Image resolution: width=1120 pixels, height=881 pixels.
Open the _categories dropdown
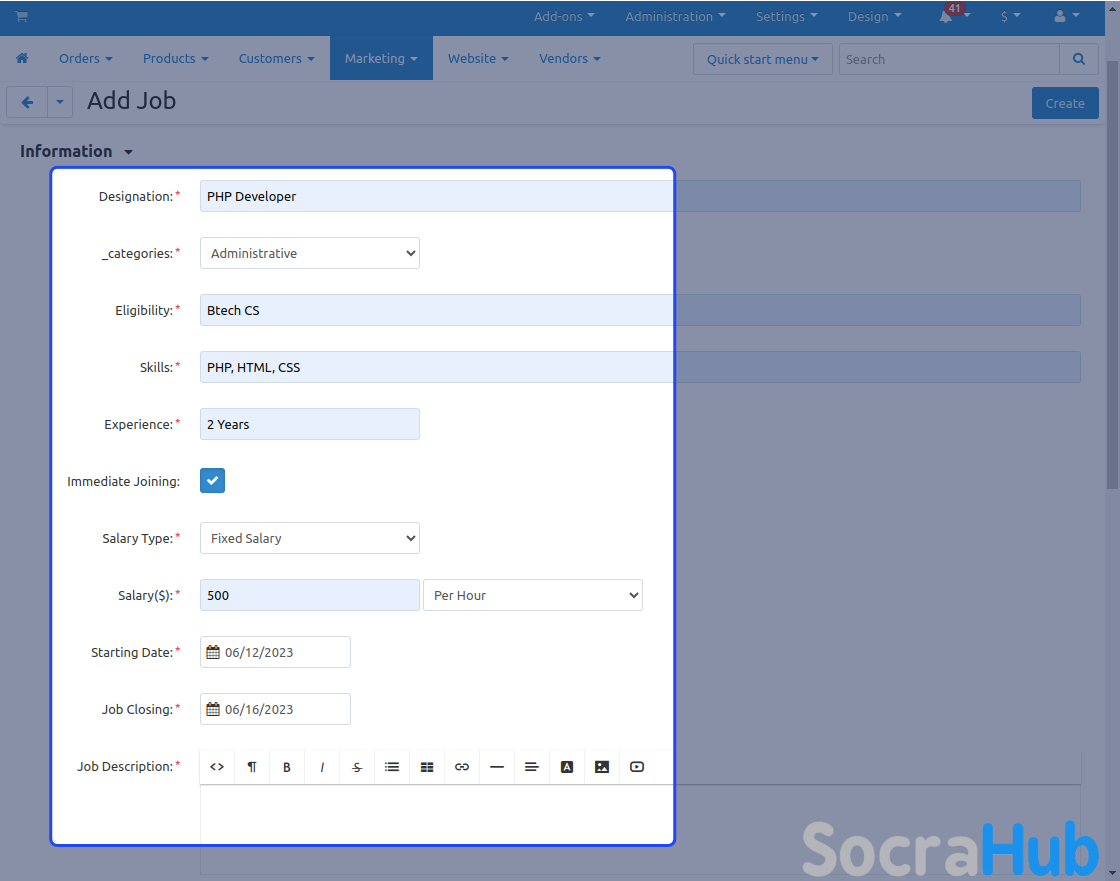click(310, 253)
